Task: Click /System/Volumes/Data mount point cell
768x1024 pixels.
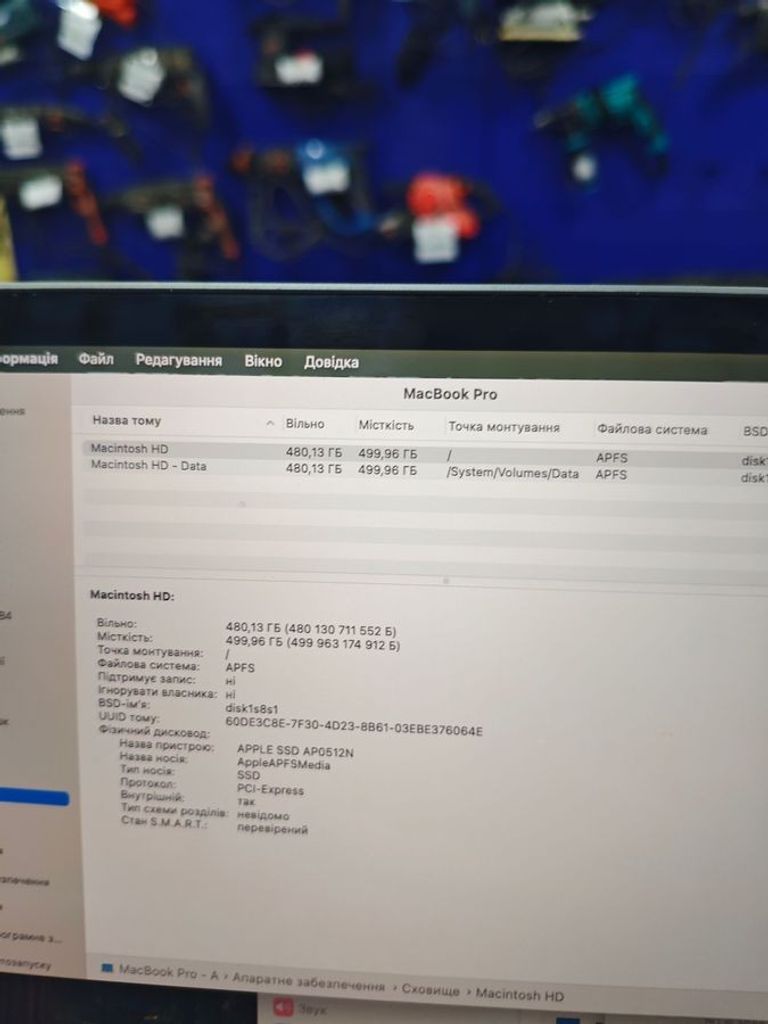Action: point(513,473)
